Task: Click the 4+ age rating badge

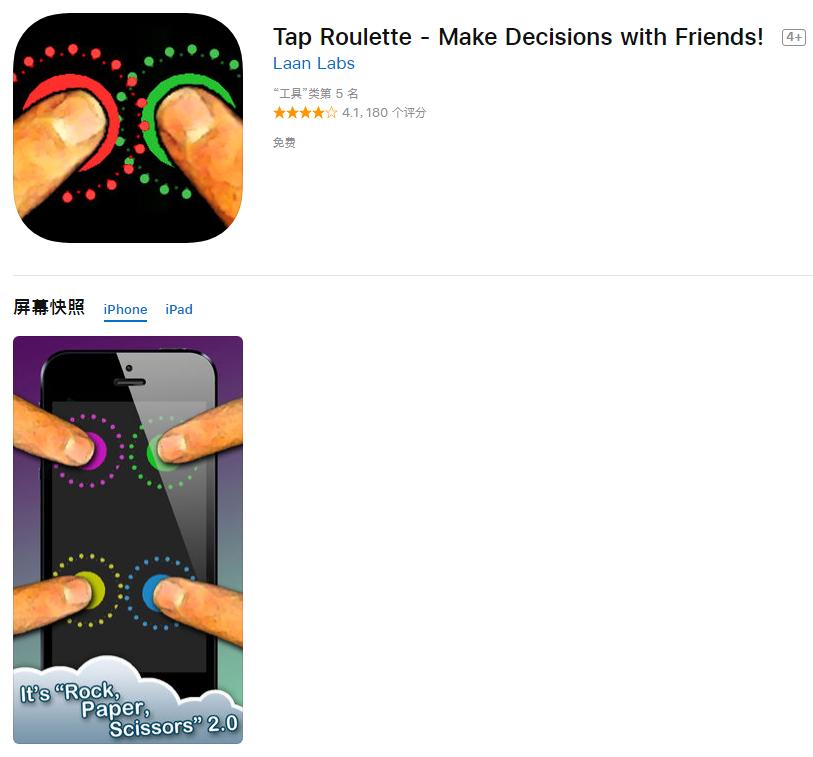Action: tap(794, 37)
